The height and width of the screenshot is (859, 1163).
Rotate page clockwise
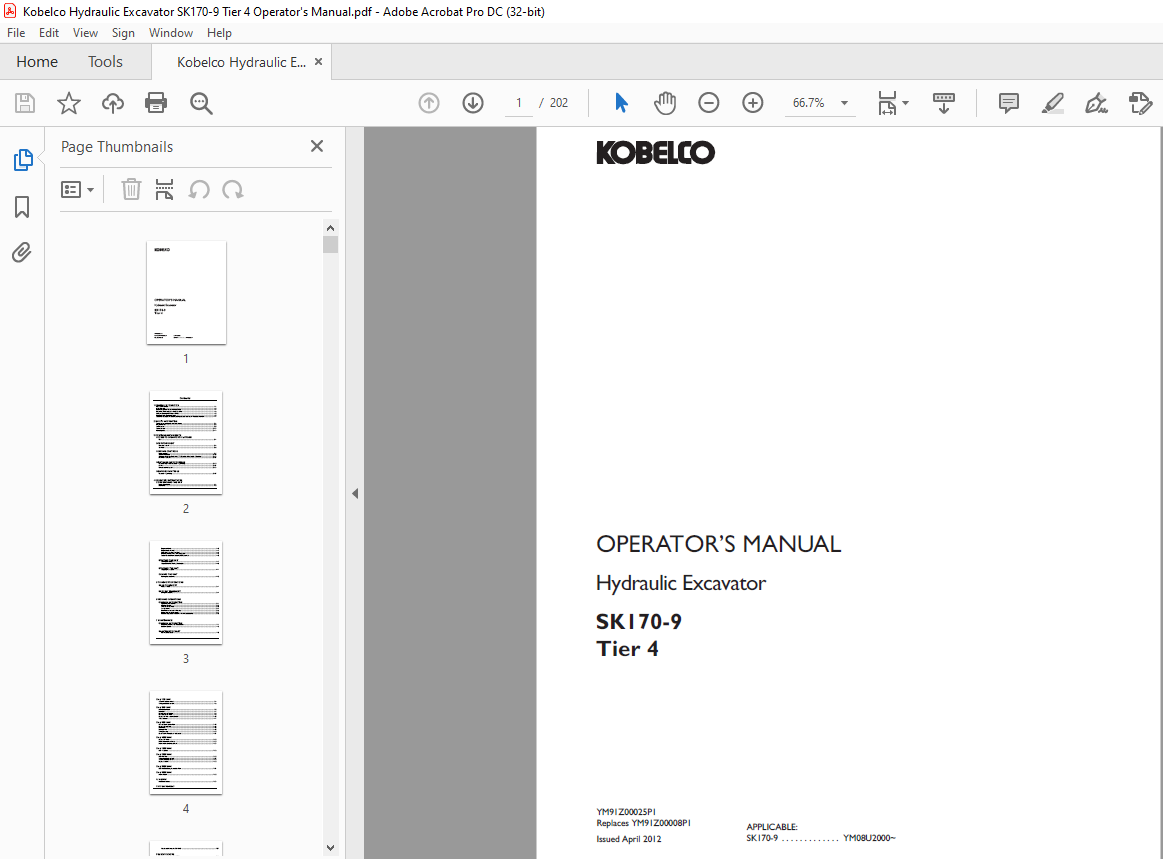[x=233, y=190]
